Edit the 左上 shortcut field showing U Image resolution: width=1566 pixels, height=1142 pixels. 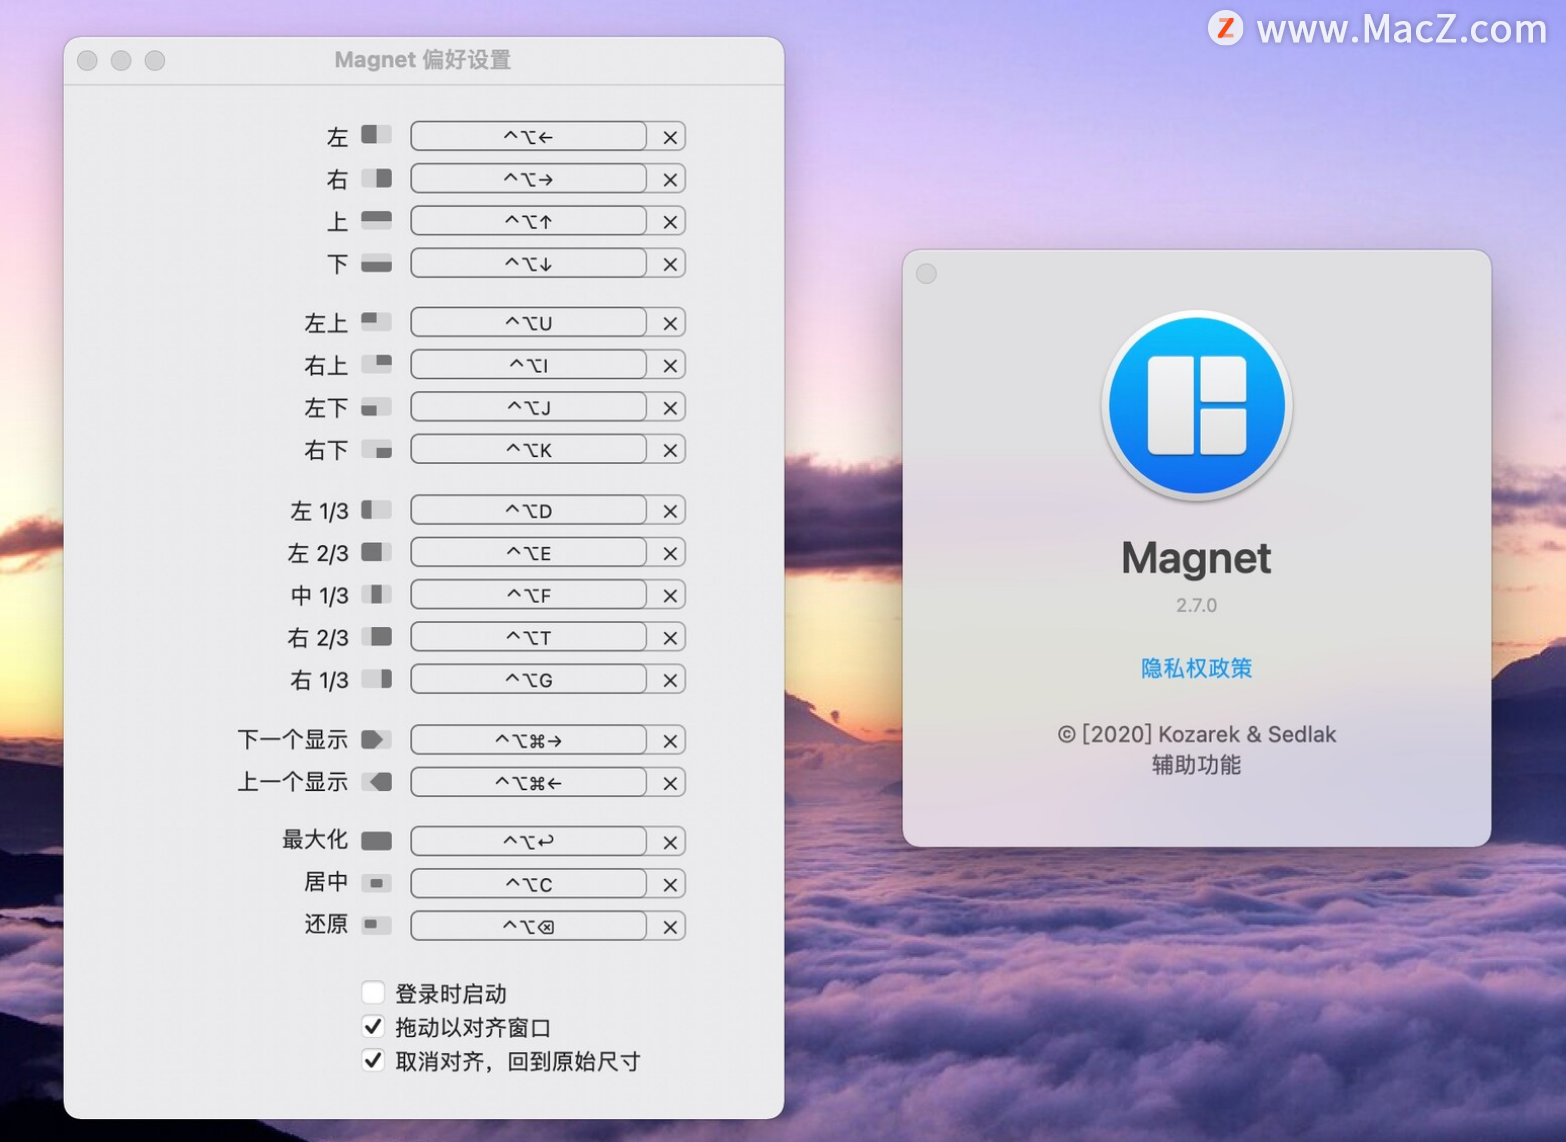point(528,322)
